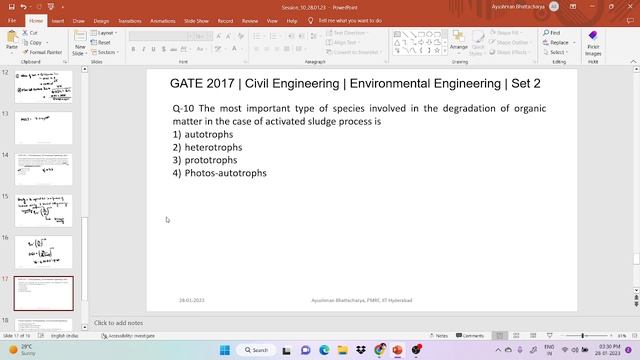Select the rectangle shape in shapes gallery
This screenshot has width=640, height=360.
coord(421,34)
